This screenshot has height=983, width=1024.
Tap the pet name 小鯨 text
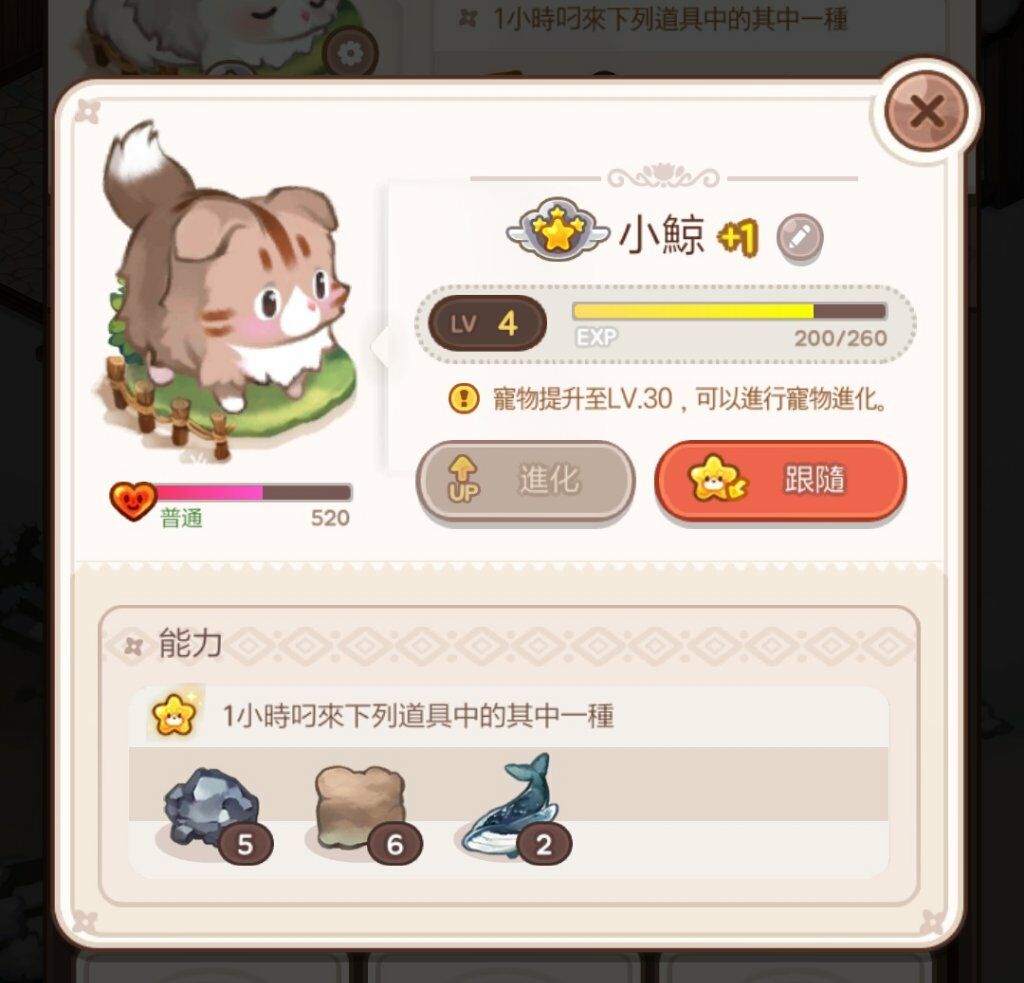(662, 235)
